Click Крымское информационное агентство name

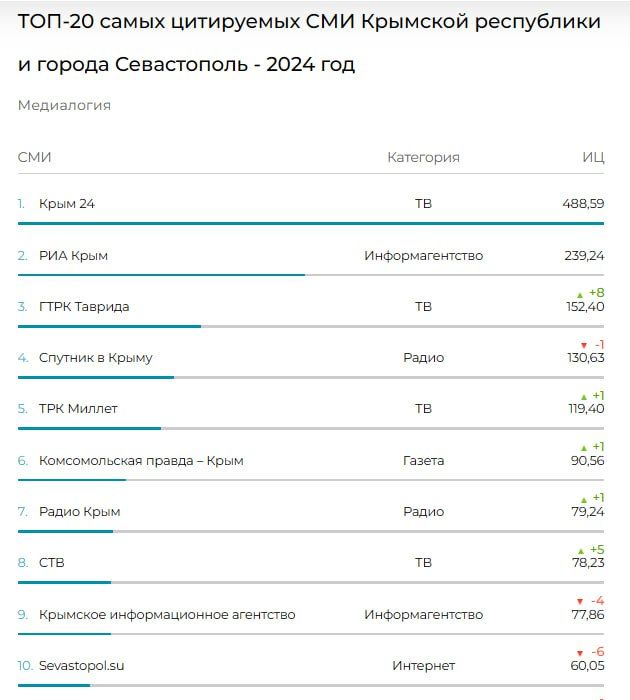167,615
